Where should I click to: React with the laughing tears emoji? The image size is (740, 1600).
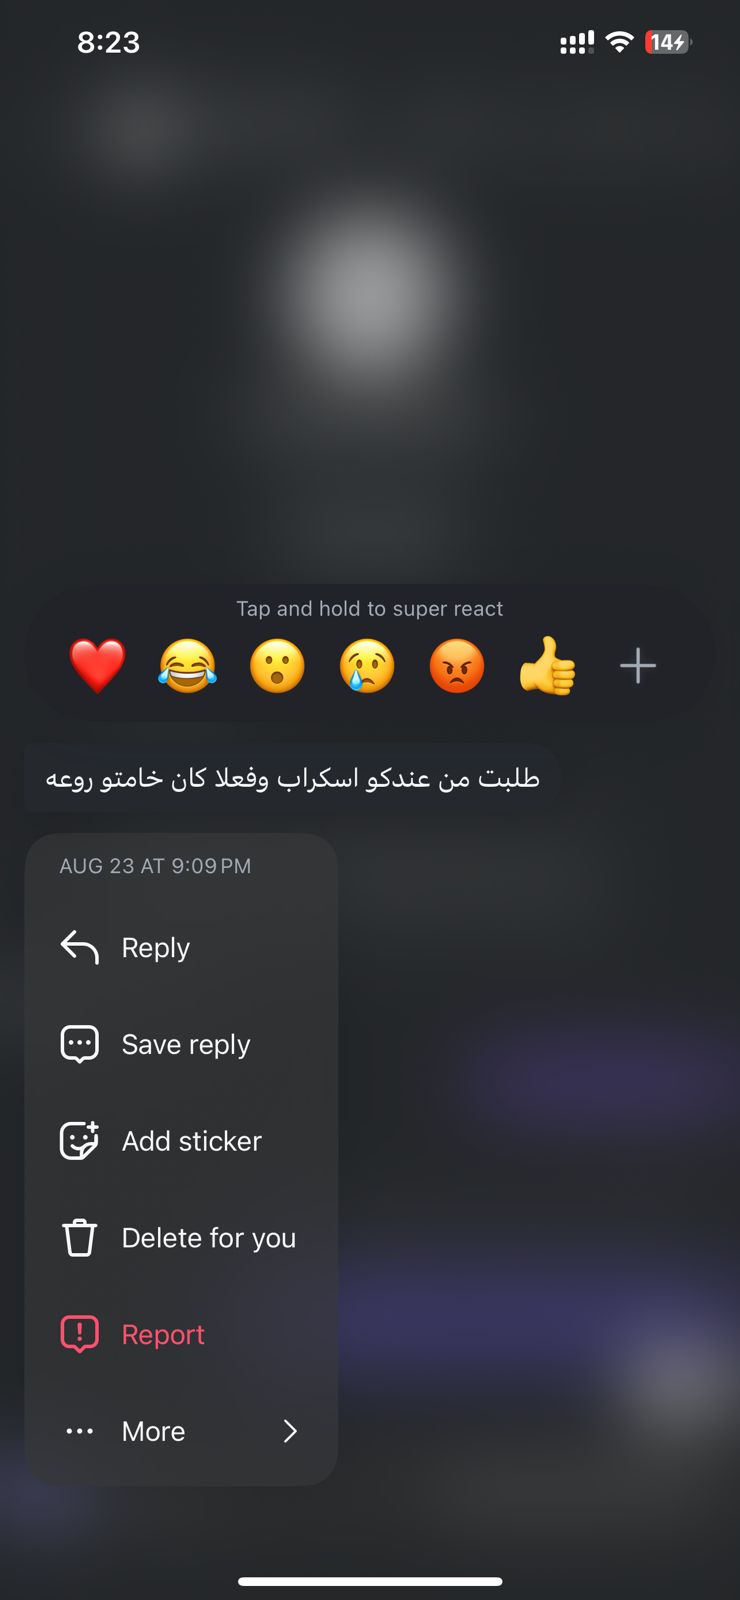coord(187,666)
